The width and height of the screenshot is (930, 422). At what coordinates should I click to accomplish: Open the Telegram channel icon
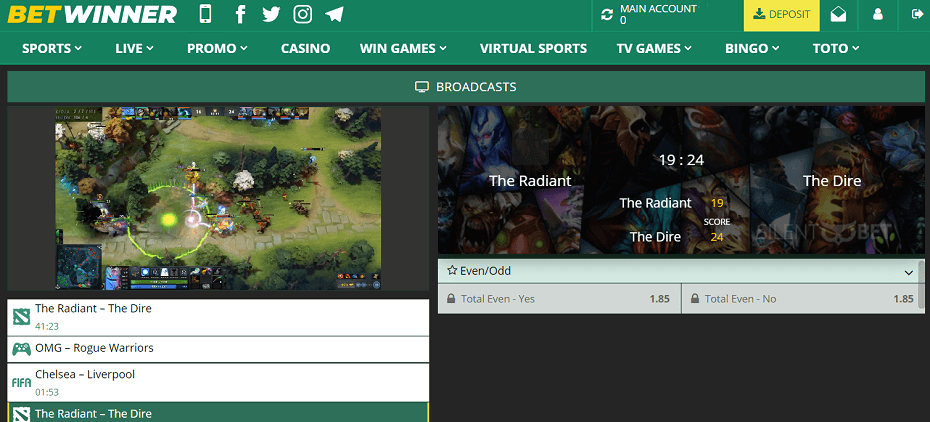tap(335, 14)
